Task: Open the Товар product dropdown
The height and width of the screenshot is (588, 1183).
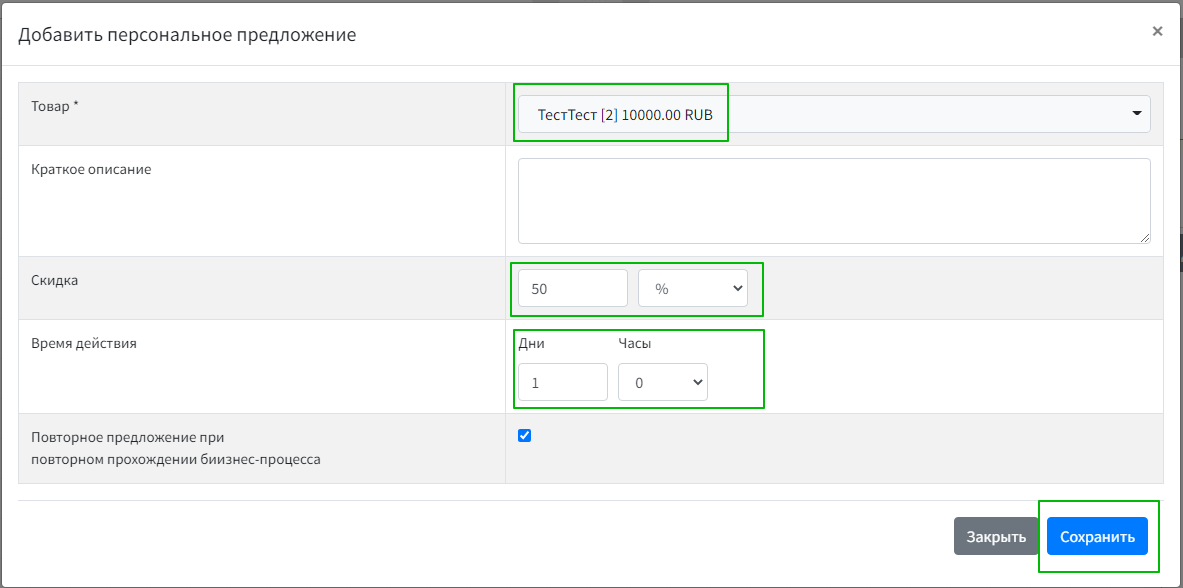Action: pyautogui.click(x=832, y=114)
